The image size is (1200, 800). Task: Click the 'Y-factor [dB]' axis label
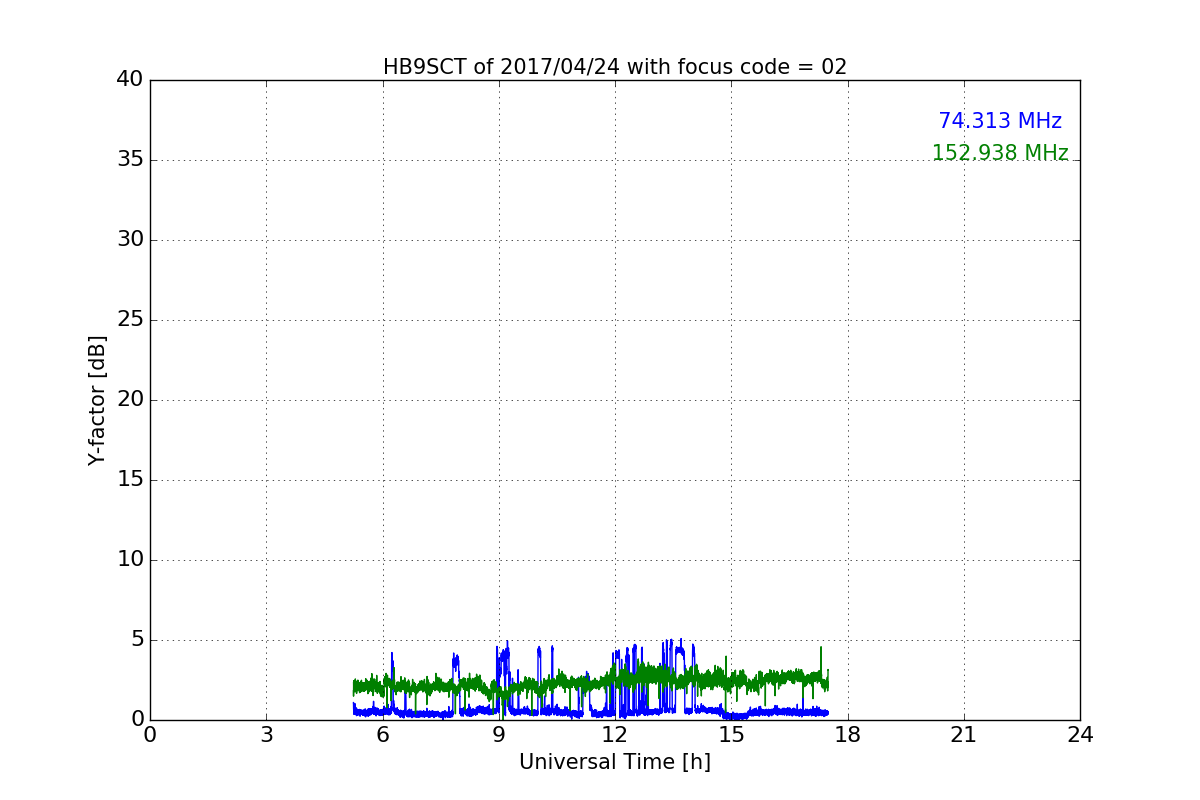click(97, 400)
